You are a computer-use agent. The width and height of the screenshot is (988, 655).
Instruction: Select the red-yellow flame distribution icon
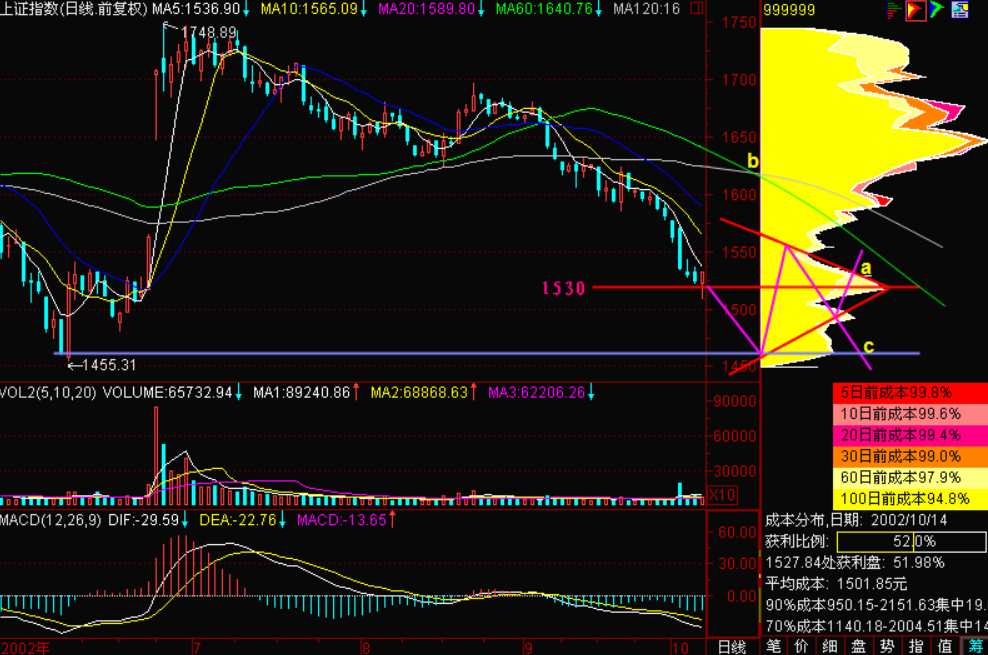coord(913,10)
